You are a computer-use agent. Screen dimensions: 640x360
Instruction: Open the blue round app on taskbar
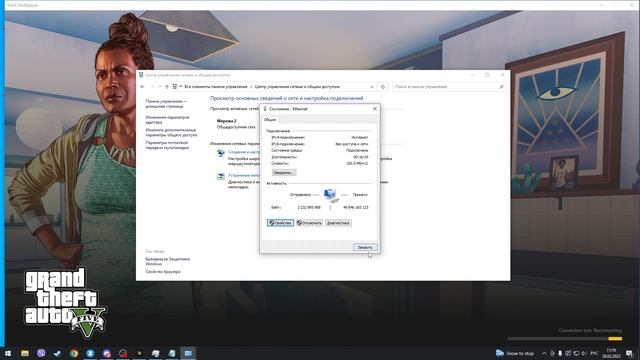coord(90,353)
